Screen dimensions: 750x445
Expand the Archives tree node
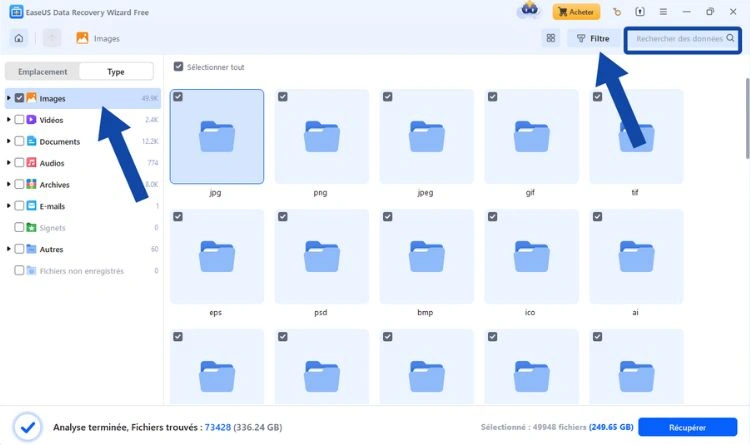point(9,184)
